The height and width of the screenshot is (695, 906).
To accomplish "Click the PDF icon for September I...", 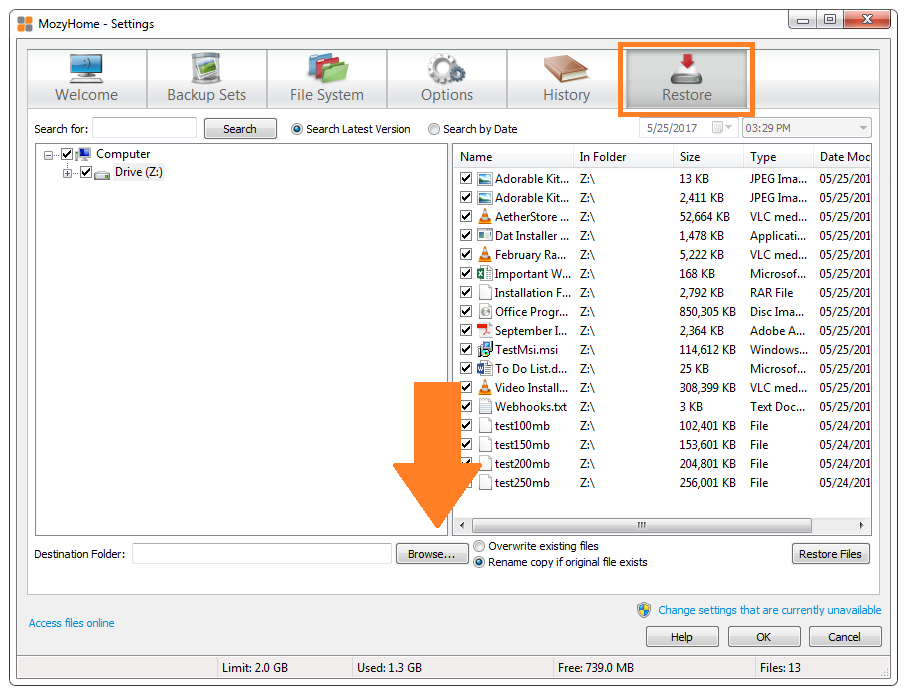I will (485, 330).
